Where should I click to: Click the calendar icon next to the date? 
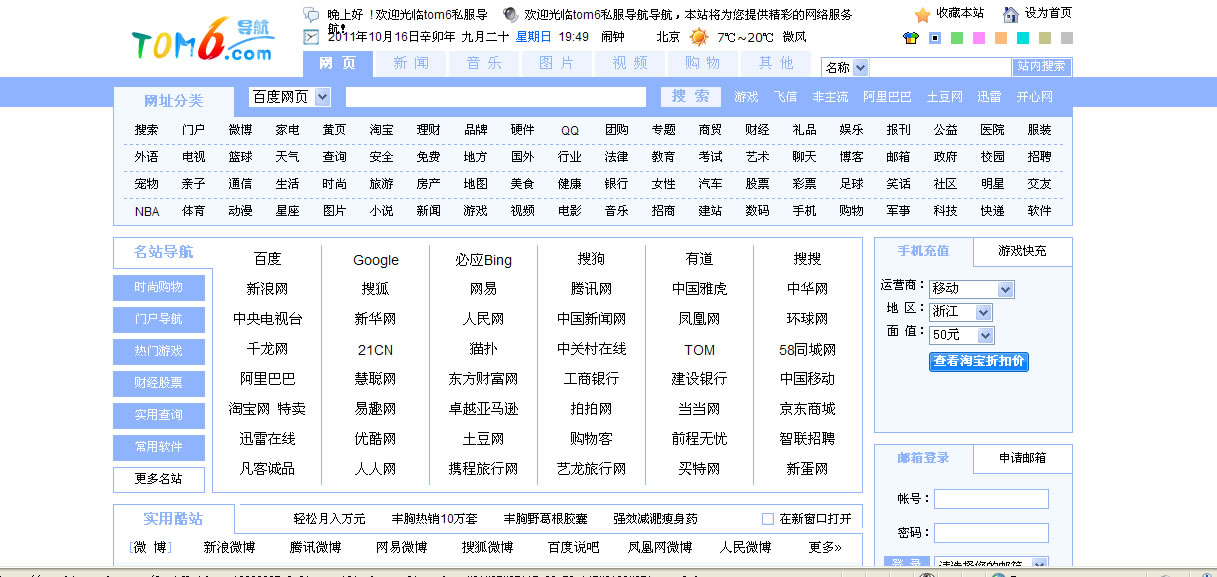[x=310, y=35]
